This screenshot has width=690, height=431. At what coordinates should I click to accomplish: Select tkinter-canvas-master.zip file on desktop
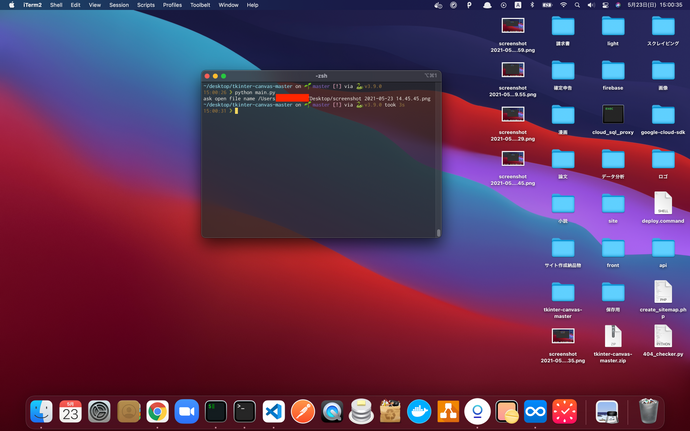point(612,336)
